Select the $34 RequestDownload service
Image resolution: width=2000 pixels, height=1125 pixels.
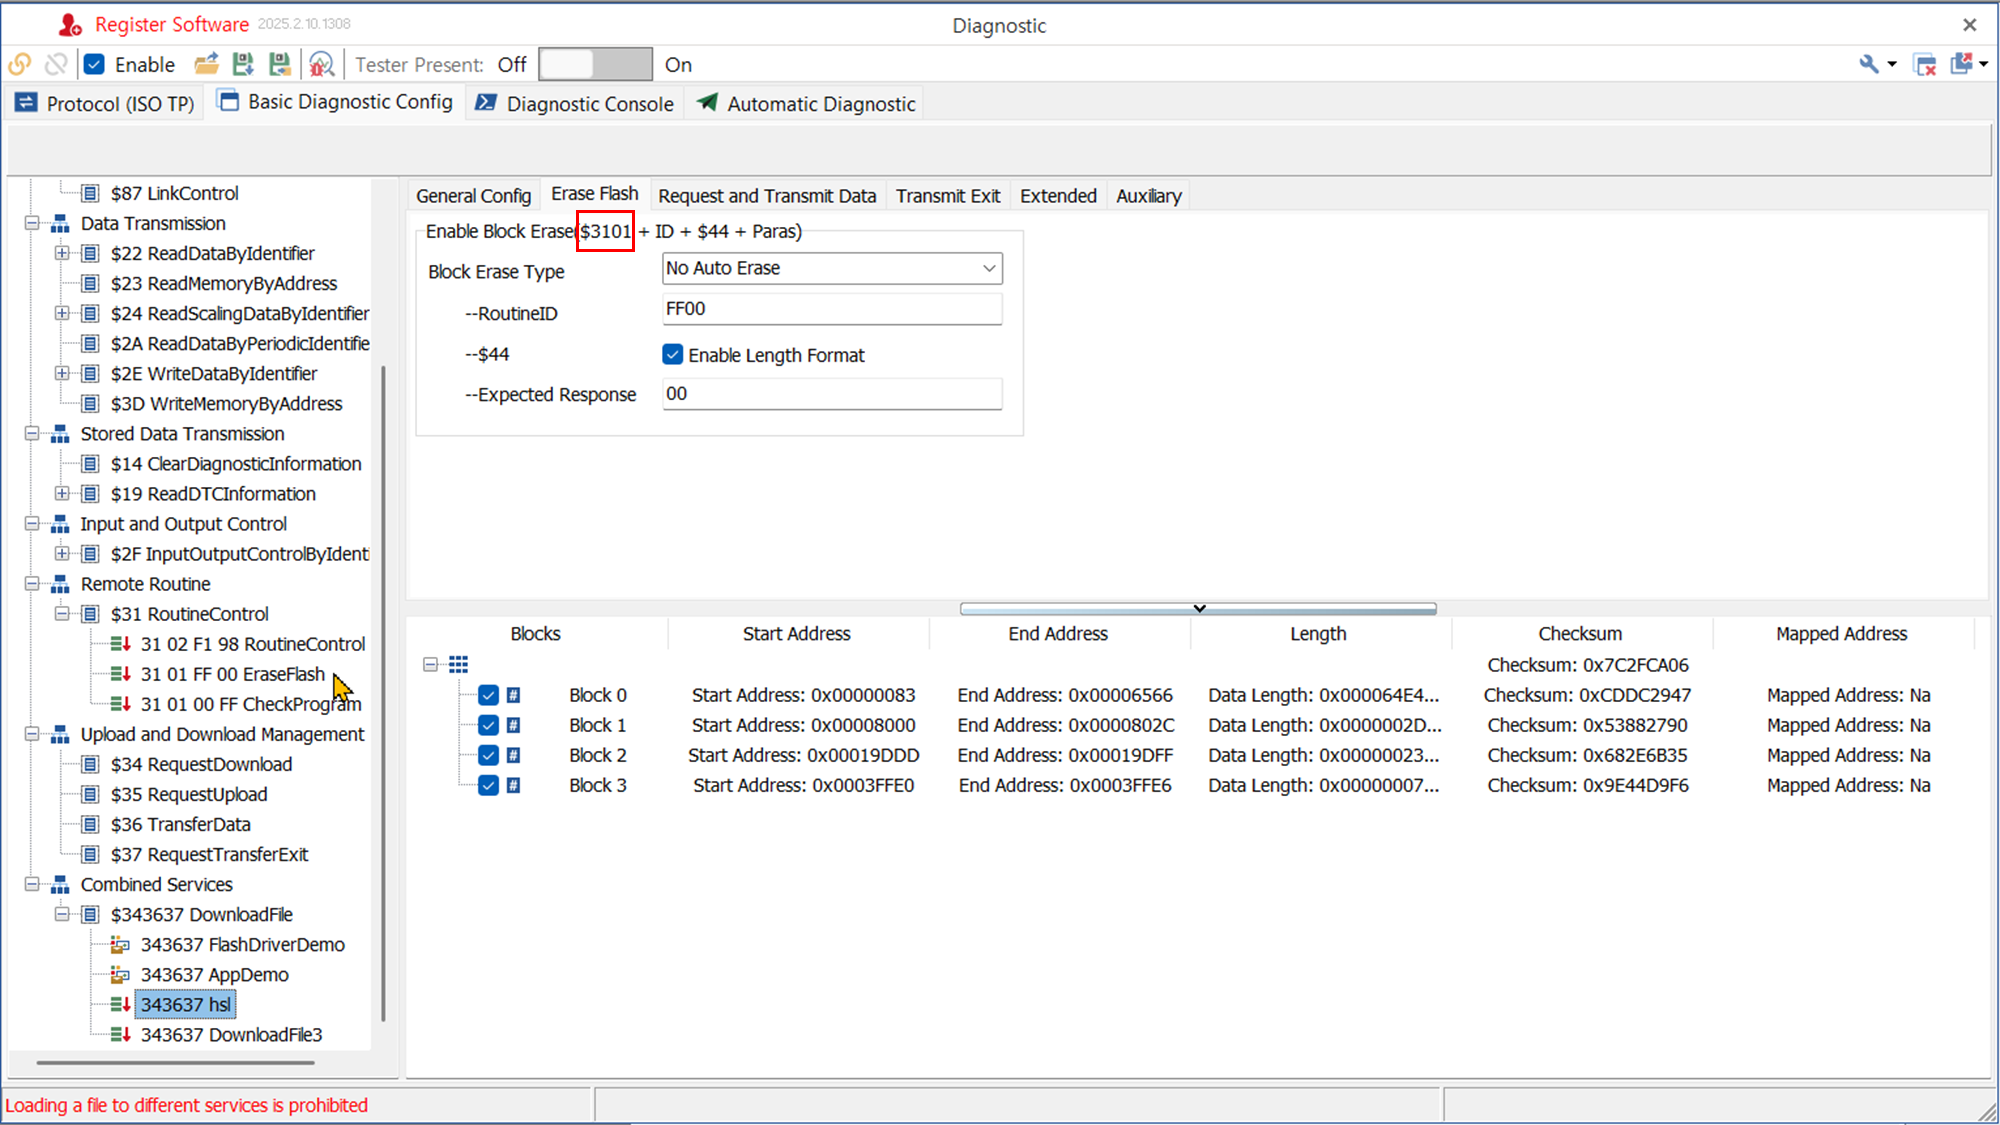[201, 764]
